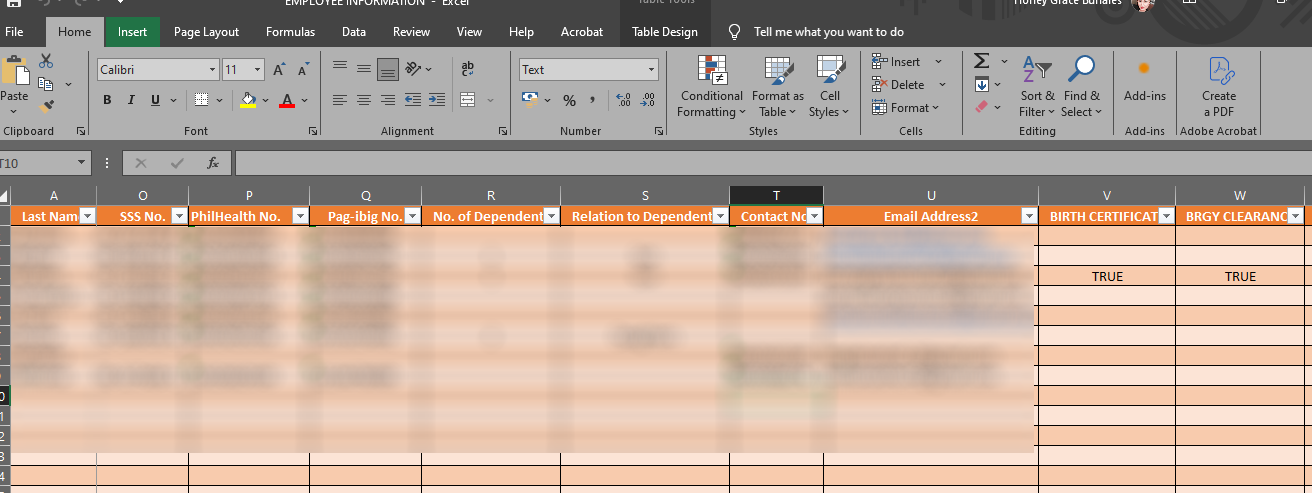Open the BIRTH CERTIFICATE column filter
This screenshot has height=493, width=1312.
click(x=1165, y=216)
